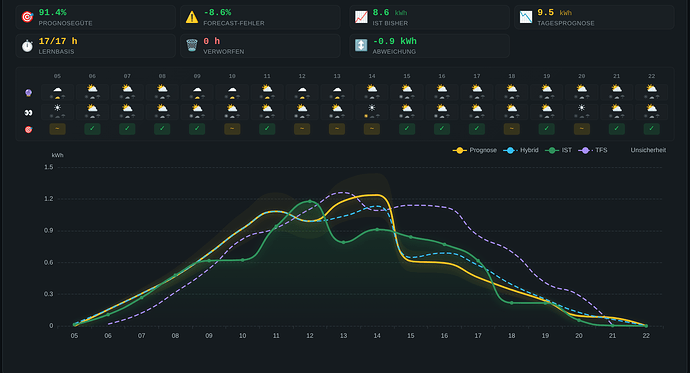Click the eyes observed-weather row icon
The width and height of the screenshot is (690, 373).
click(x=29, y=113)
